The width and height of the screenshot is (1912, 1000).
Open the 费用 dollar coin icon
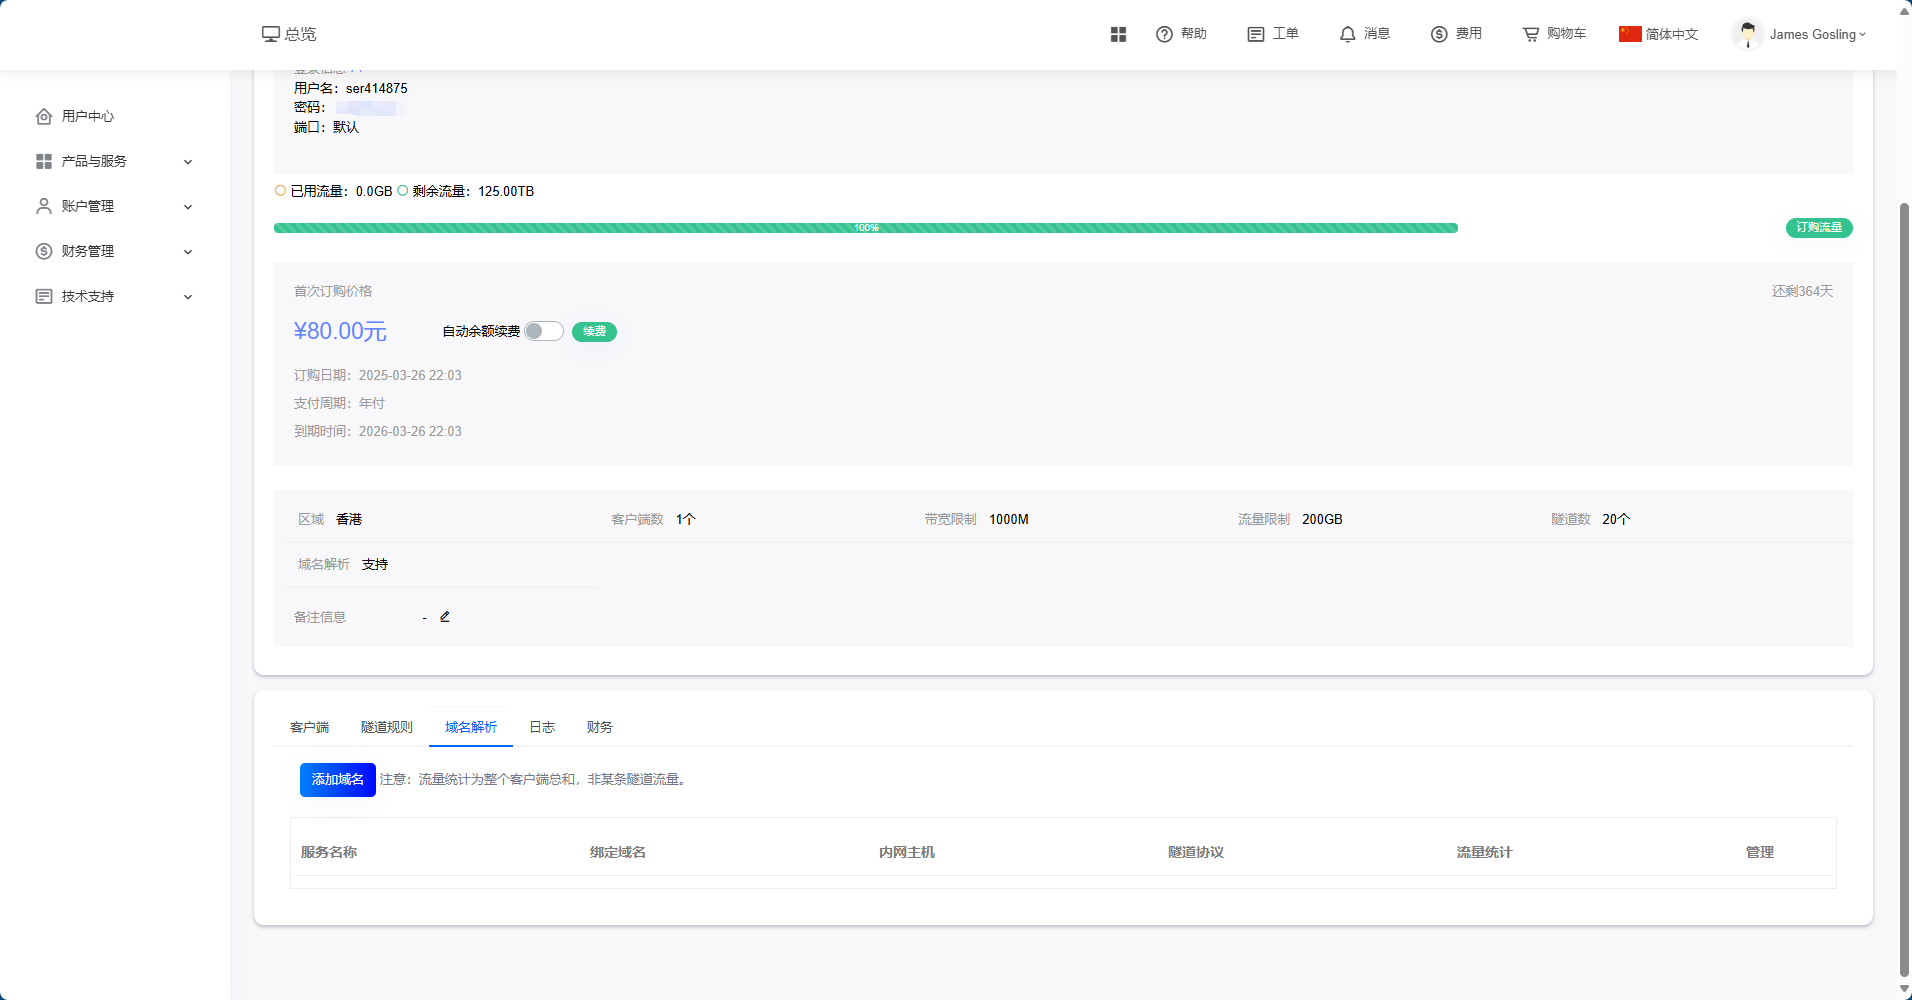[x=1439, y=34]
